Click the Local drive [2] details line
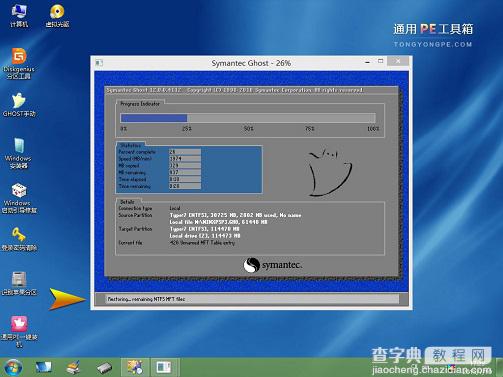 [205, 236]
